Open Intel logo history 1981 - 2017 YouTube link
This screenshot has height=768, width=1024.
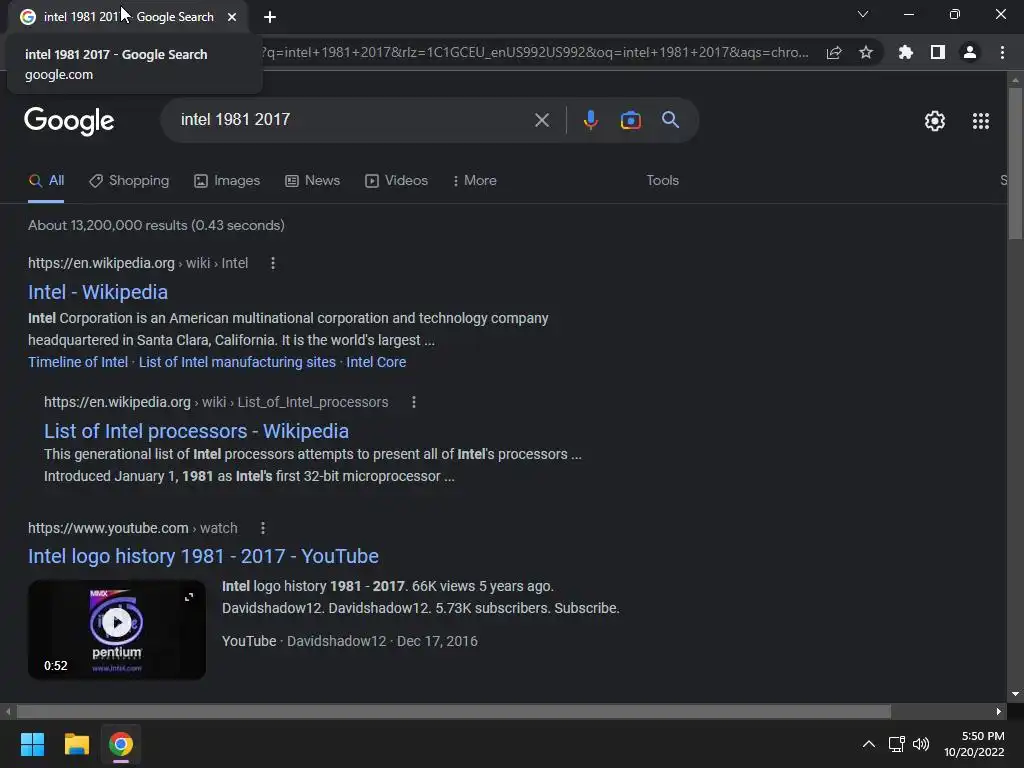(x=203, y=556)
